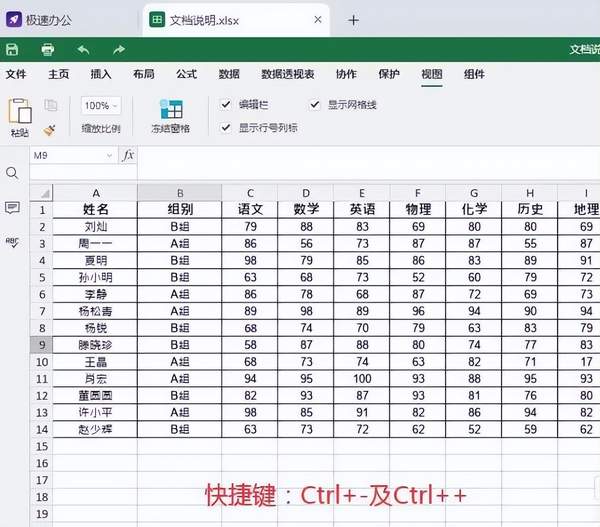Click the 缩放比例 zoom label
Viewport: 600px width, 527px height.
[101, 129]
